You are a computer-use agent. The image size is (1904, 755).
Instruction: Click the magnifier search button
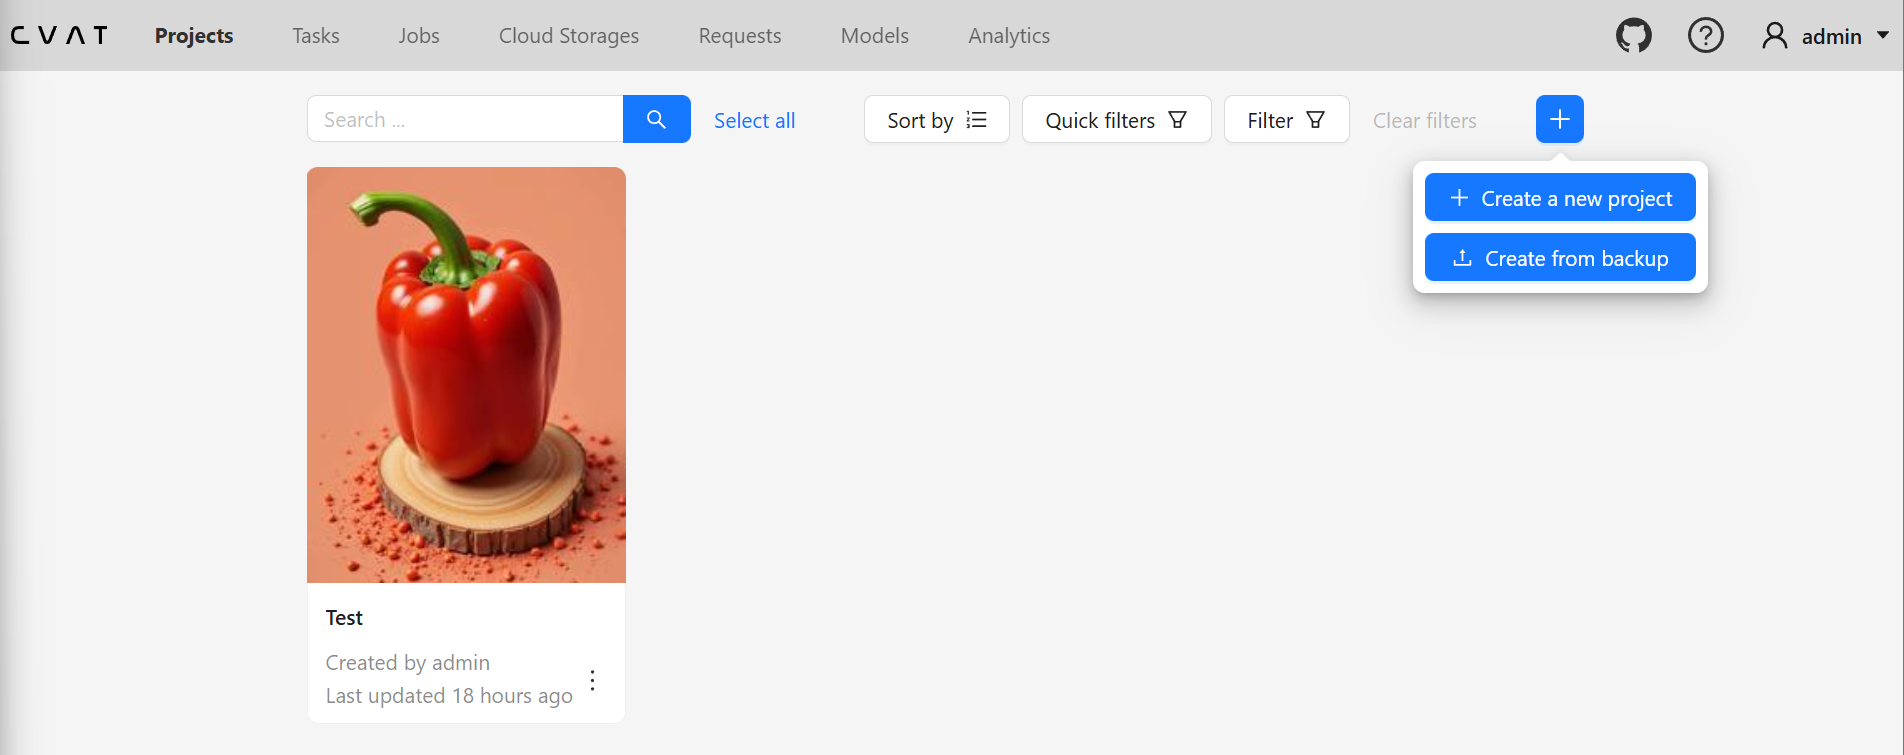tap(656, 120)
